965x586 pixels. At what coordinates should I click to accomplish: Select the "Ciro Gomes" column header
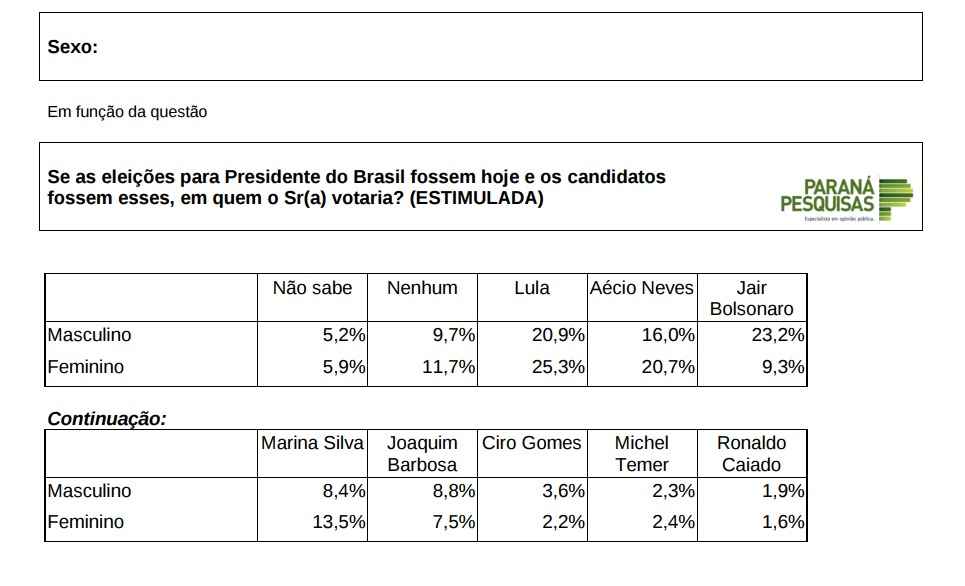click(x=532, y=443)
